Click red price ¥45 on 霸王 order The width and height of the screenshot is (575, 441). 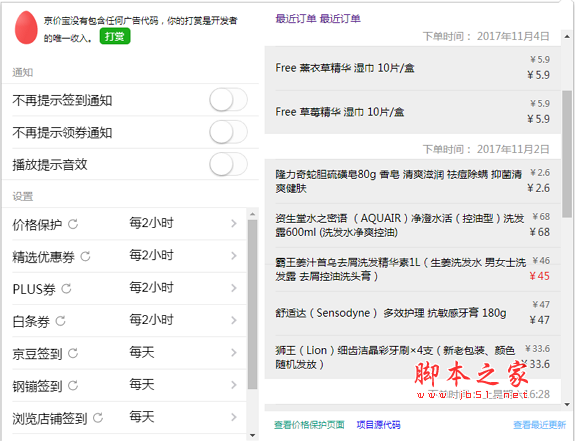(539, 276)
